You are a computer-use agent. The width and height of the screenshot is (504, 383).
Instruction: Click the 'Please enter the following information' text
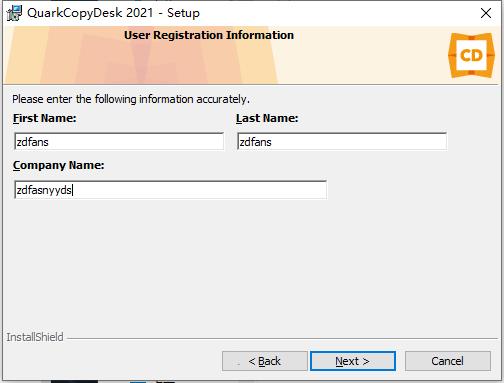tap(131, 99)
